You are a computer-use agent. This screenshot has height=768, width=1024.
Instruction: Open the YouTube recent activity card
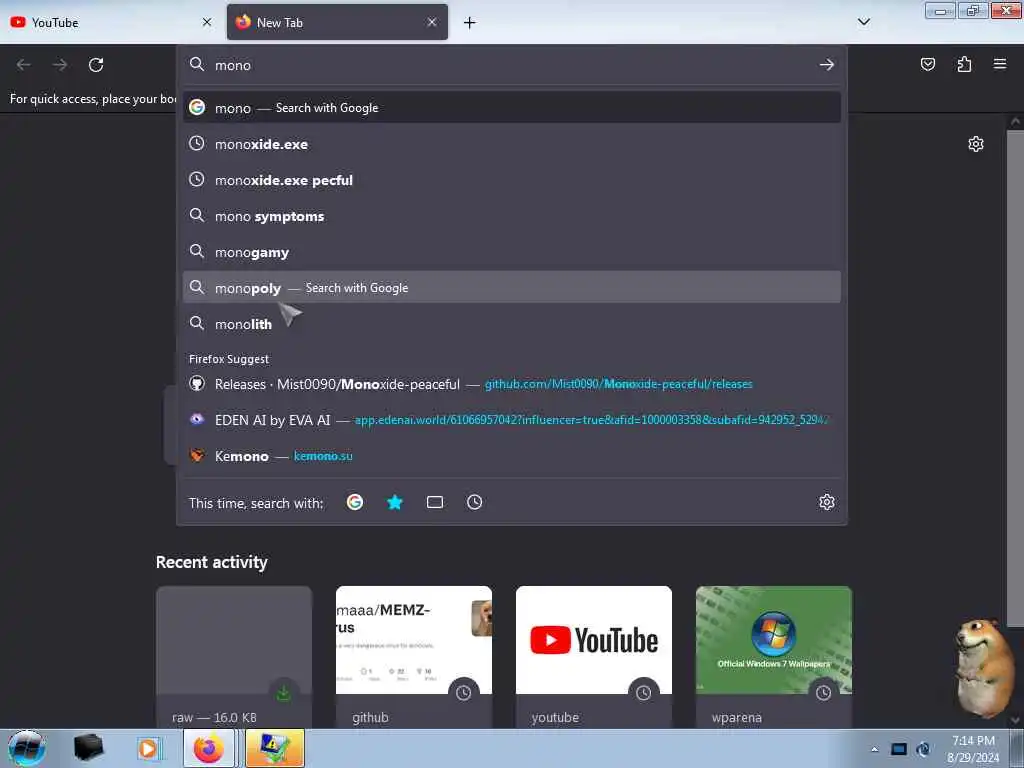(x=594, y=657)
